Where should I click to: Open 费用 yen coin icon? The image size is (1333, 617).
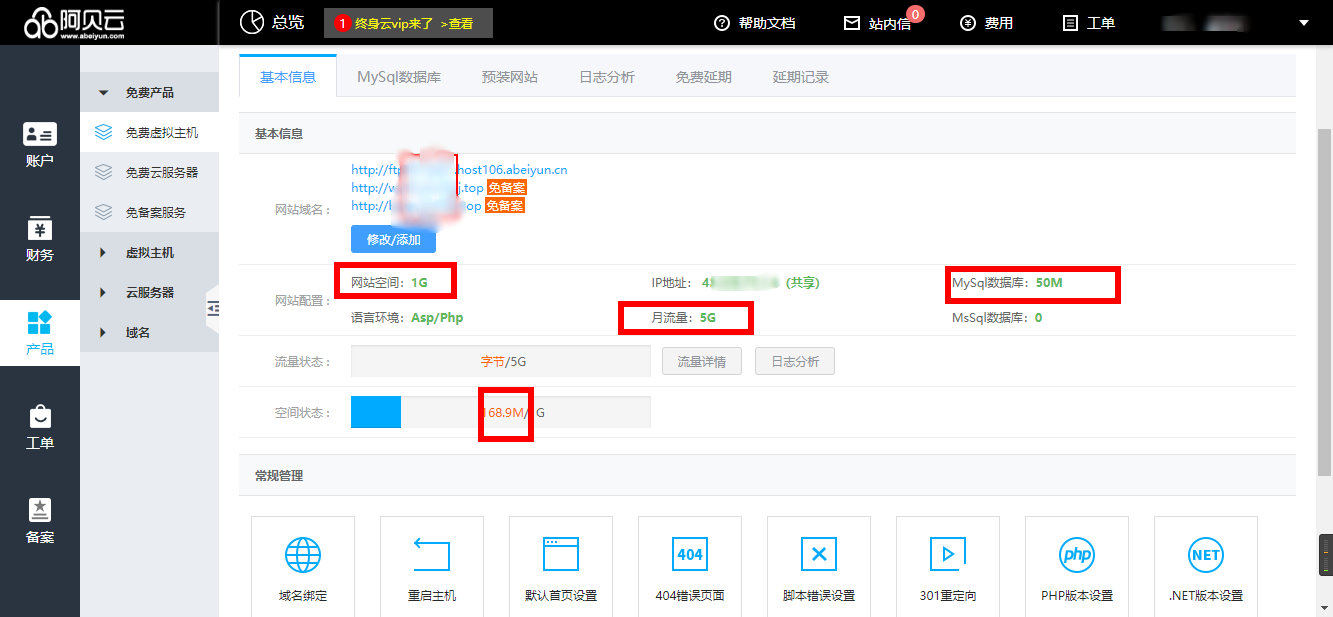point(967,23)
